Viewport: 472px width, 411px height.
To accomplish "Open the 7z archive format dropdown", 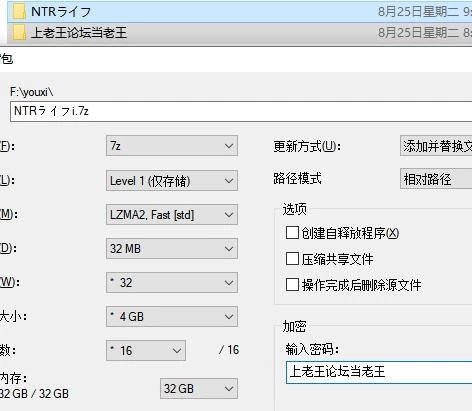I will point(172,146).
